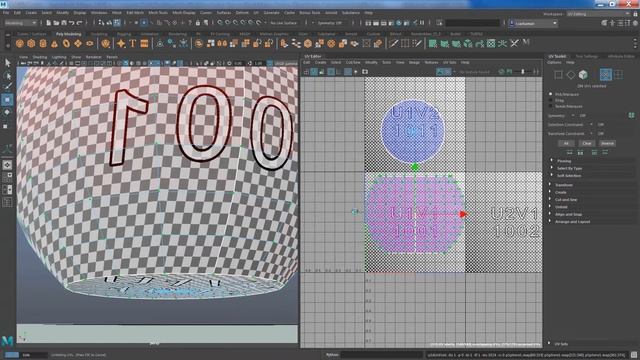Open the UV Editor Cut/Sew menu
The width and height of the screenshot is (640, 360).
(353, 62)
